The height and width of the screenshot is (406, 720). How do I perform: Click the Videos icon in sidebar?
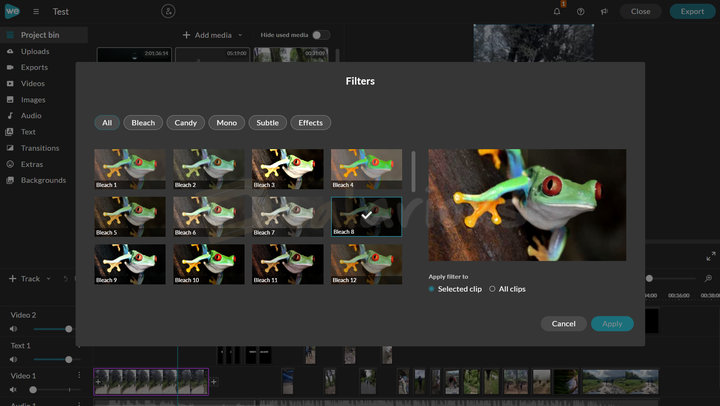pos(10,84)
